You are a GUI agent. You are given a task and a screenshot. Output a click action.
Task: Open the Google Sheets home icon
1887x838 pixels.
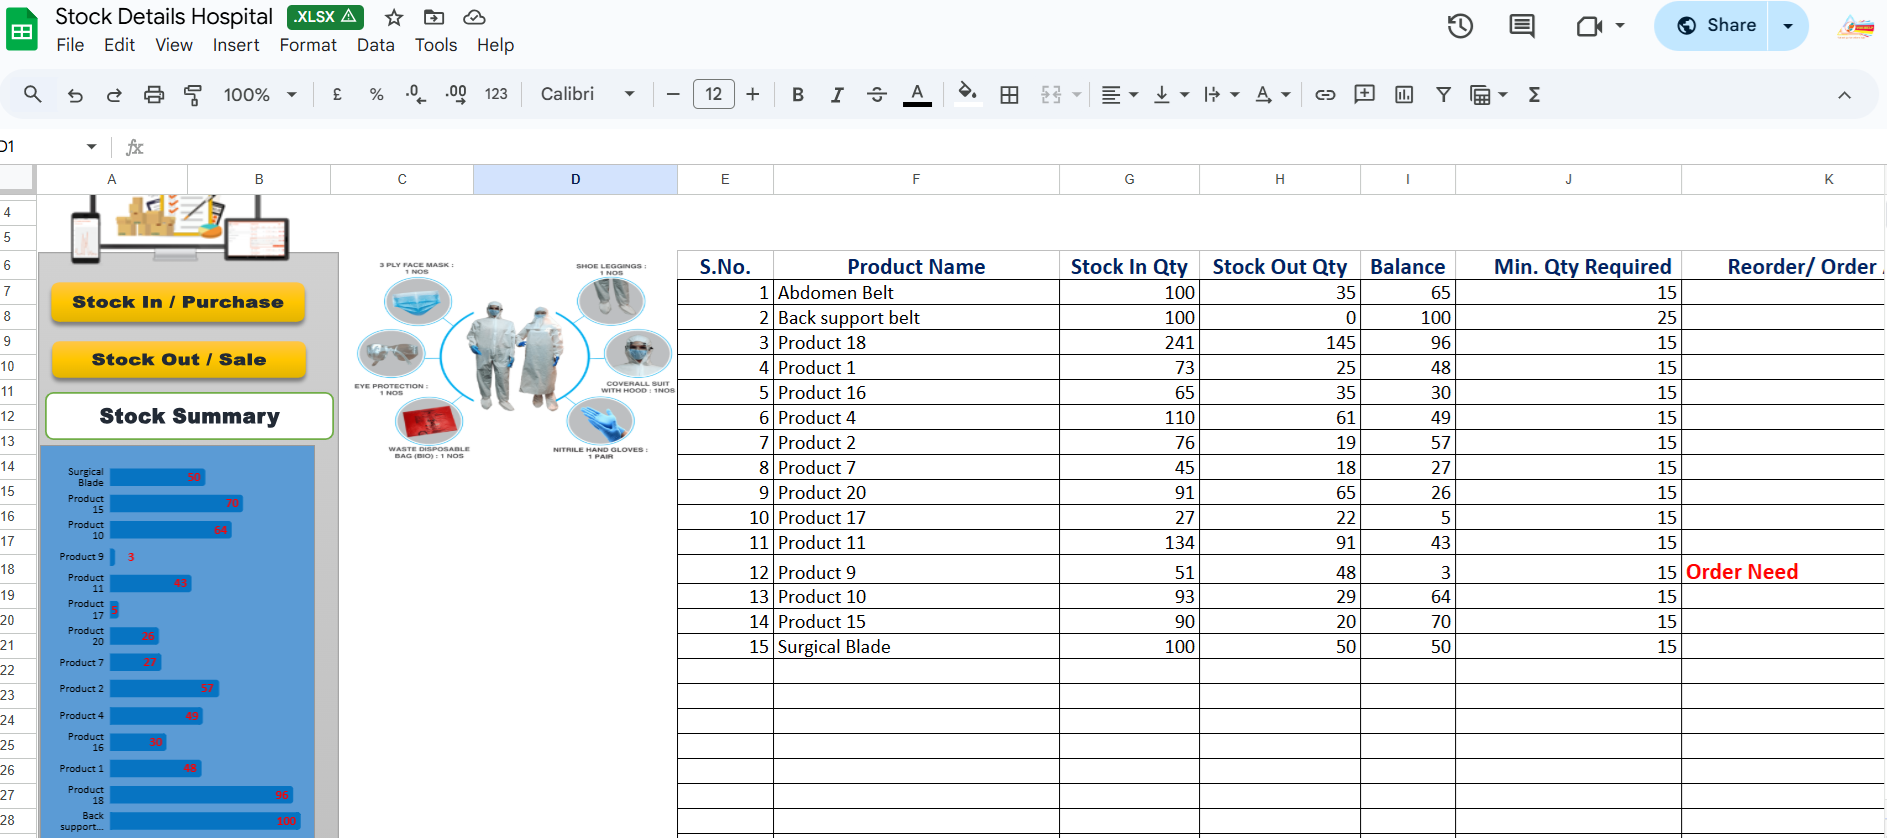(x=21, y=30)
